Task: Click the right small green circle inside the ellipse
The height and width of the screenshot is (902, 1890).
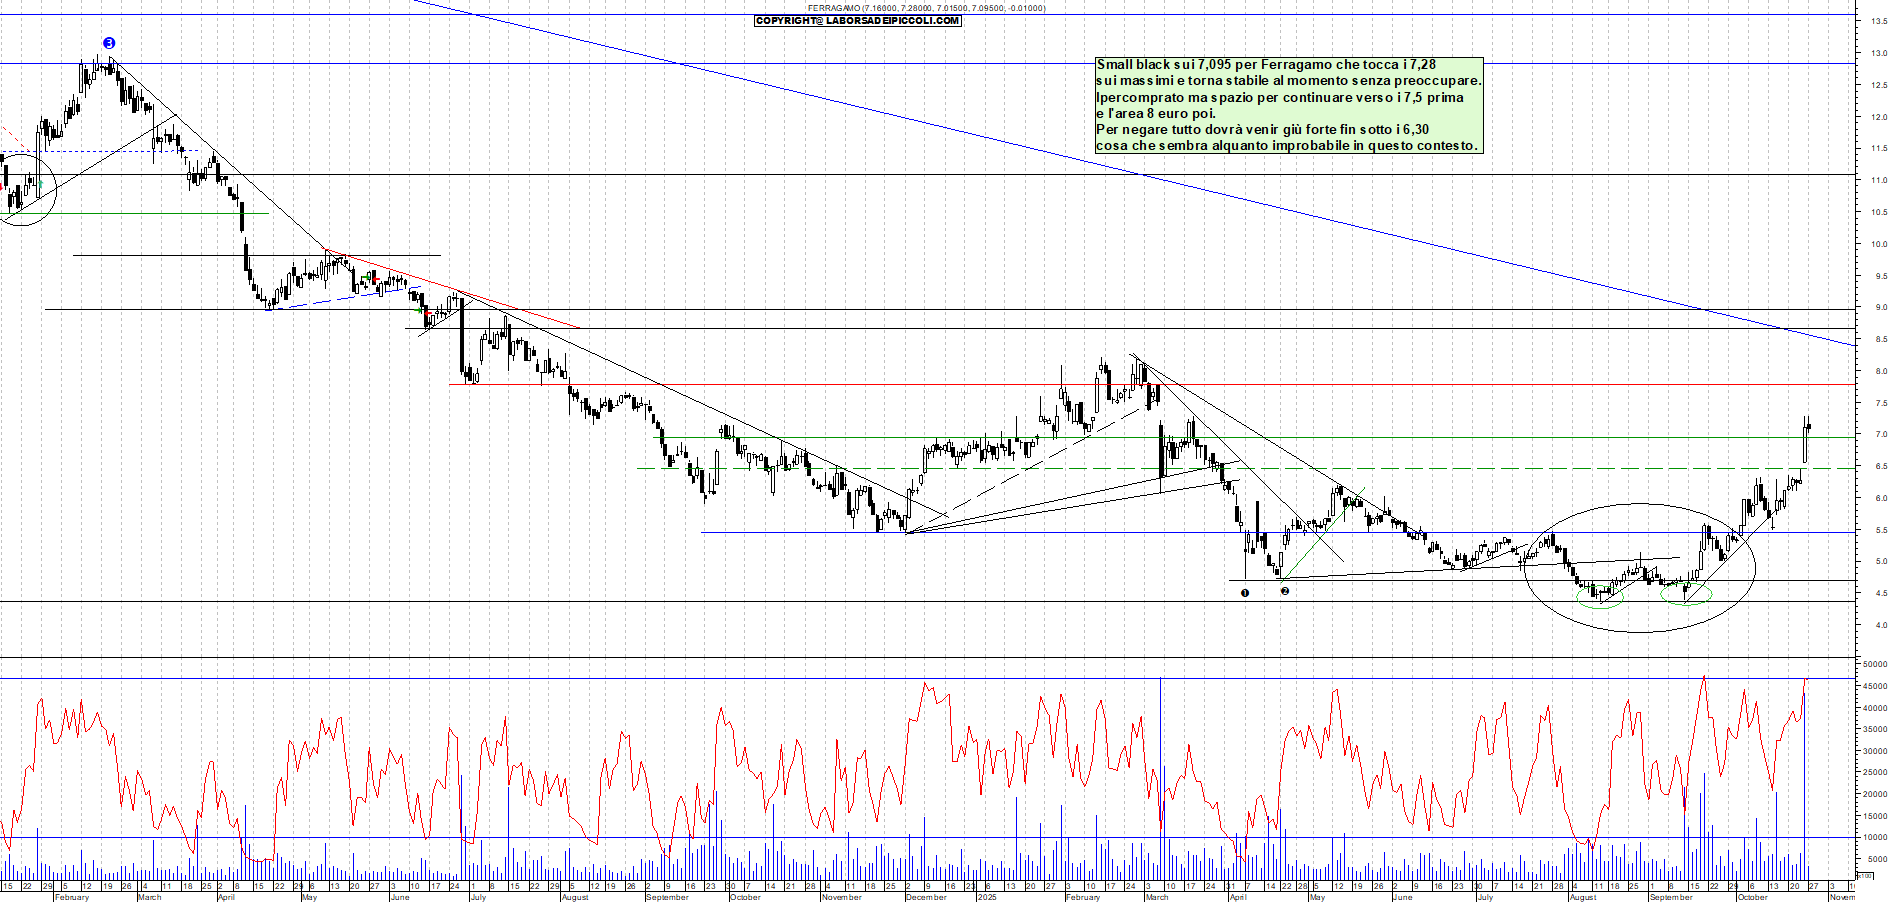Action: [x=1686, y=594]
